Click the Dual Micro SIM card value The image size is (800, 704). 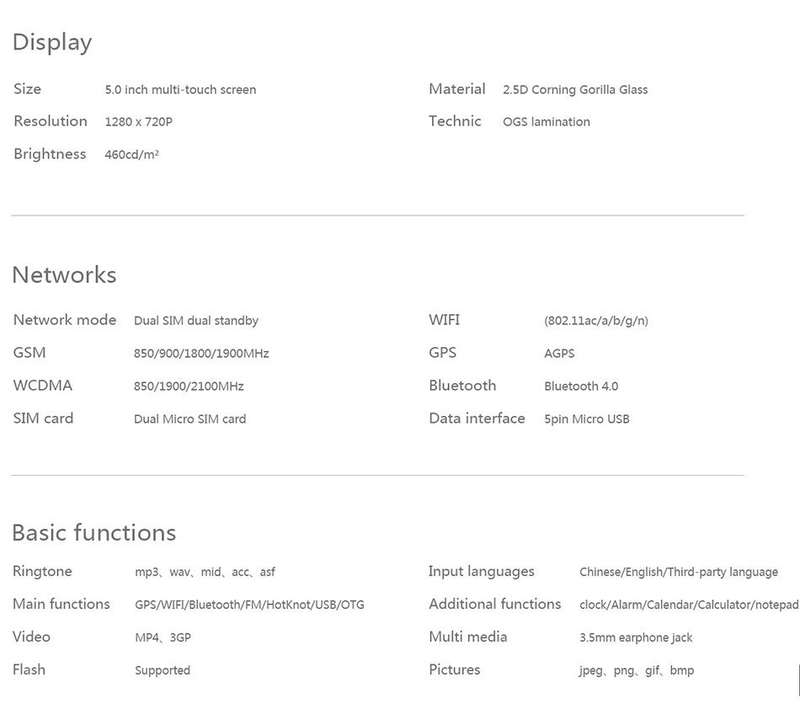[x=190, y=419]
